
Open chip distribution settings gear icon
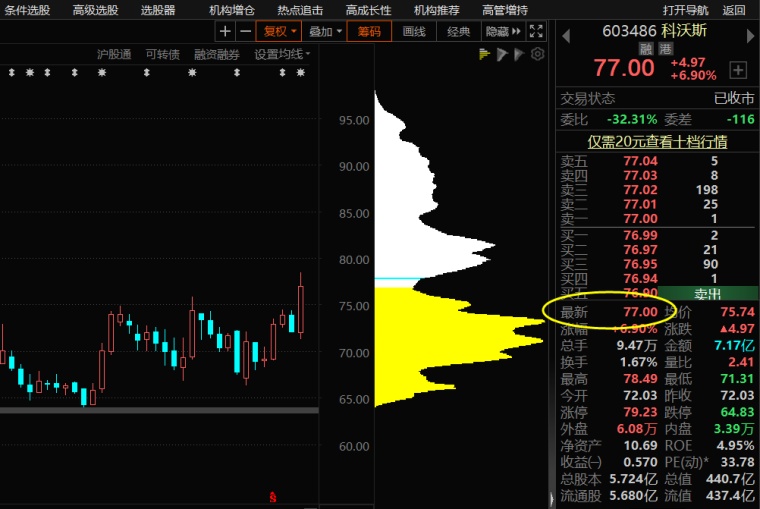[x=538, y=54]
